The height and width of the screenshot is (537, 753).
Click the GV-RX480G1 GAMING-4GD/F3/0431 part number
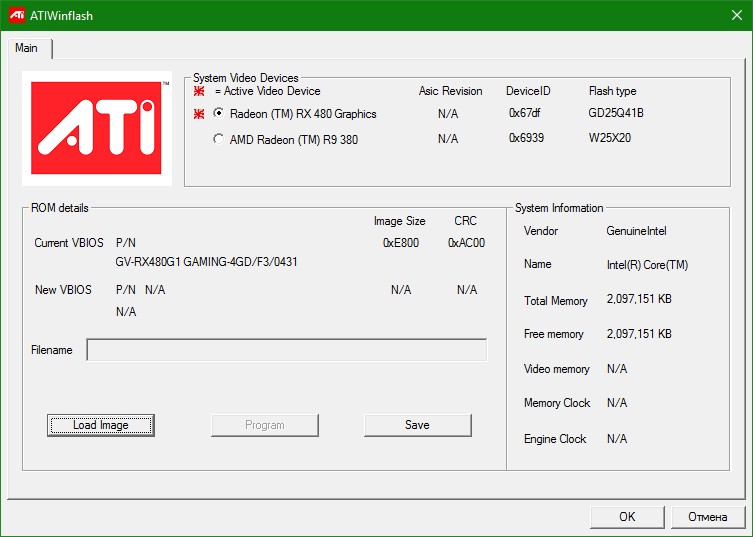pyautogui.click(x=206, y=262)
